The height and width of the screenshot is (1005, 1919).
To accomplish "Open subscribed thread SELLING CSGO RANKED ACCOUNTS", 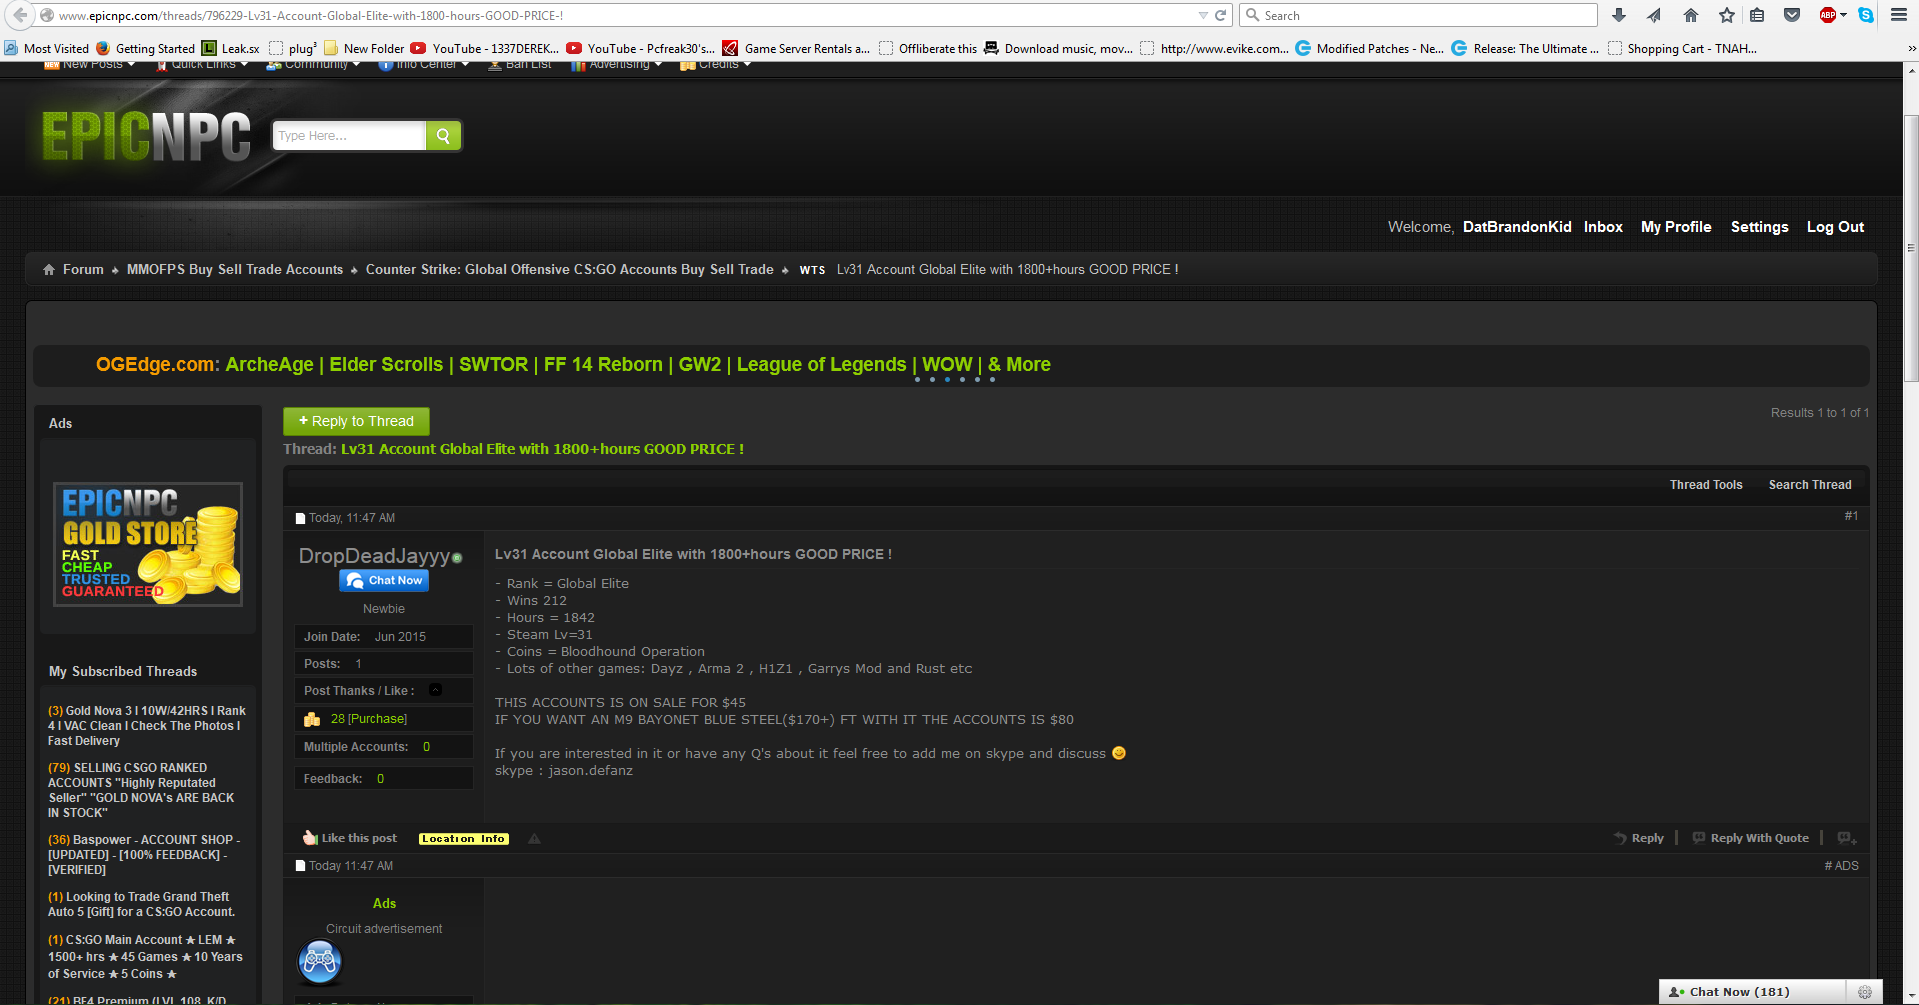I will coord(142,791).
